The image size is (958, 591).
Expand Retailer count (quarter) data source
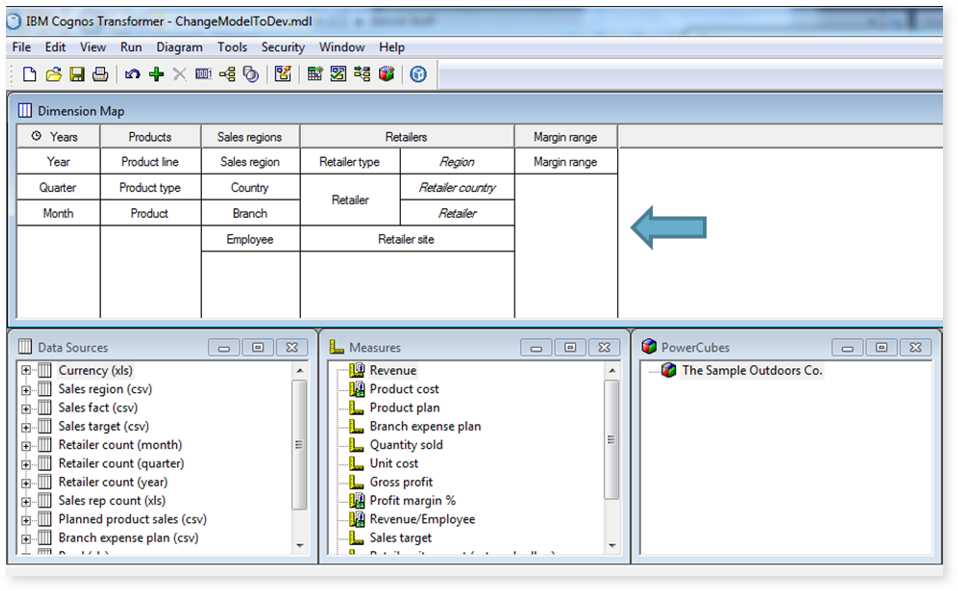coord(26,464)
